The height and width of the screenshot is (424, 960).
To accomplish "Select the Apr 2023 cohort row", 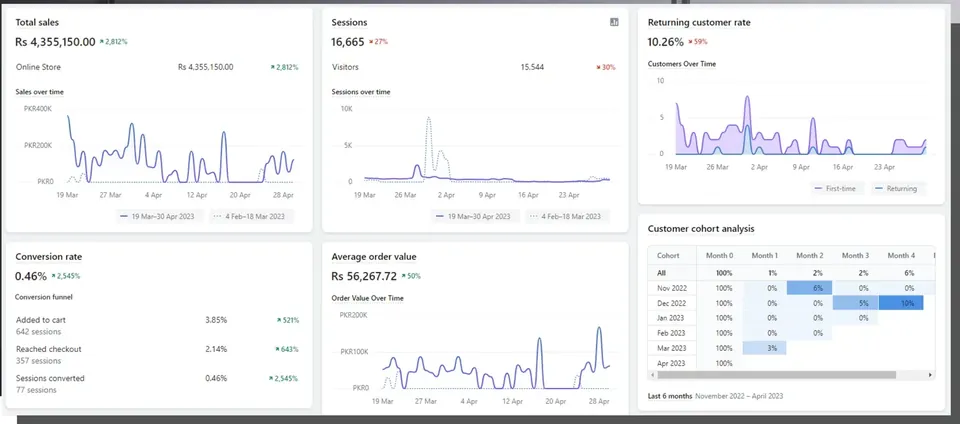I will click(790, 363).
